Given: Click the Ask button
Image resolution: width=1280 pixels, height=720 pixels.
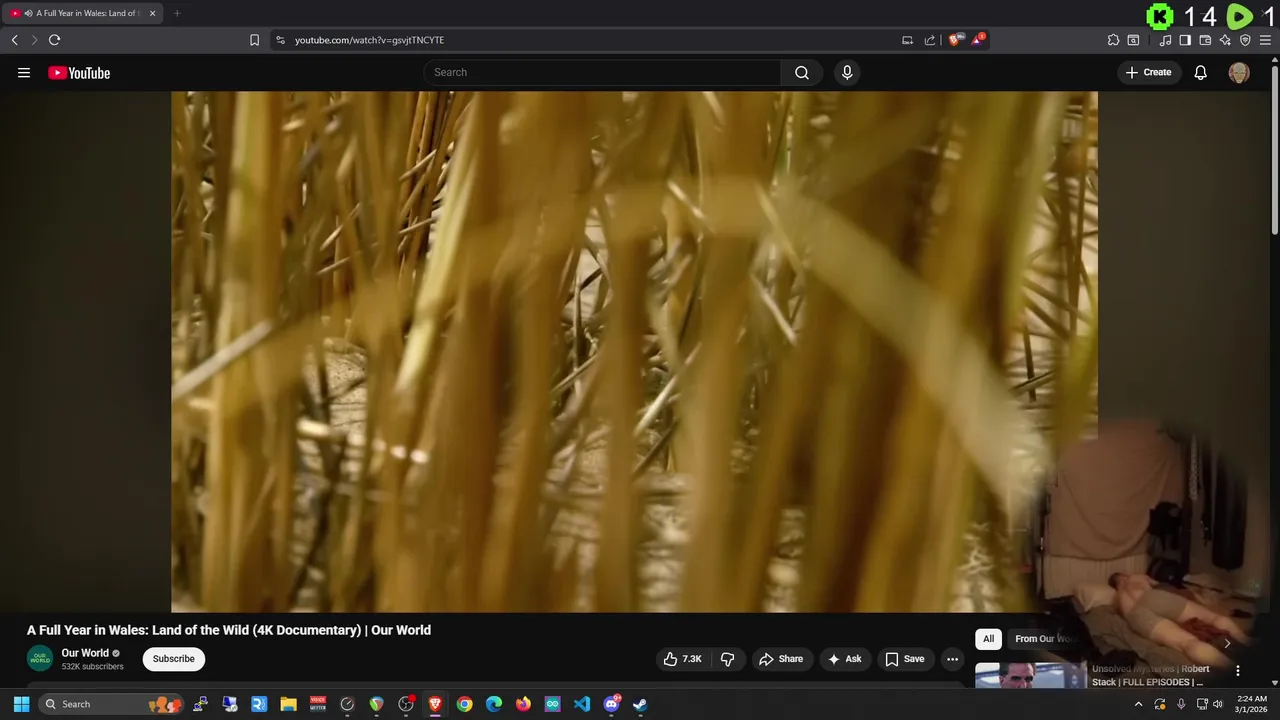Looking at the screenshot, I should (x=845, y=659).
